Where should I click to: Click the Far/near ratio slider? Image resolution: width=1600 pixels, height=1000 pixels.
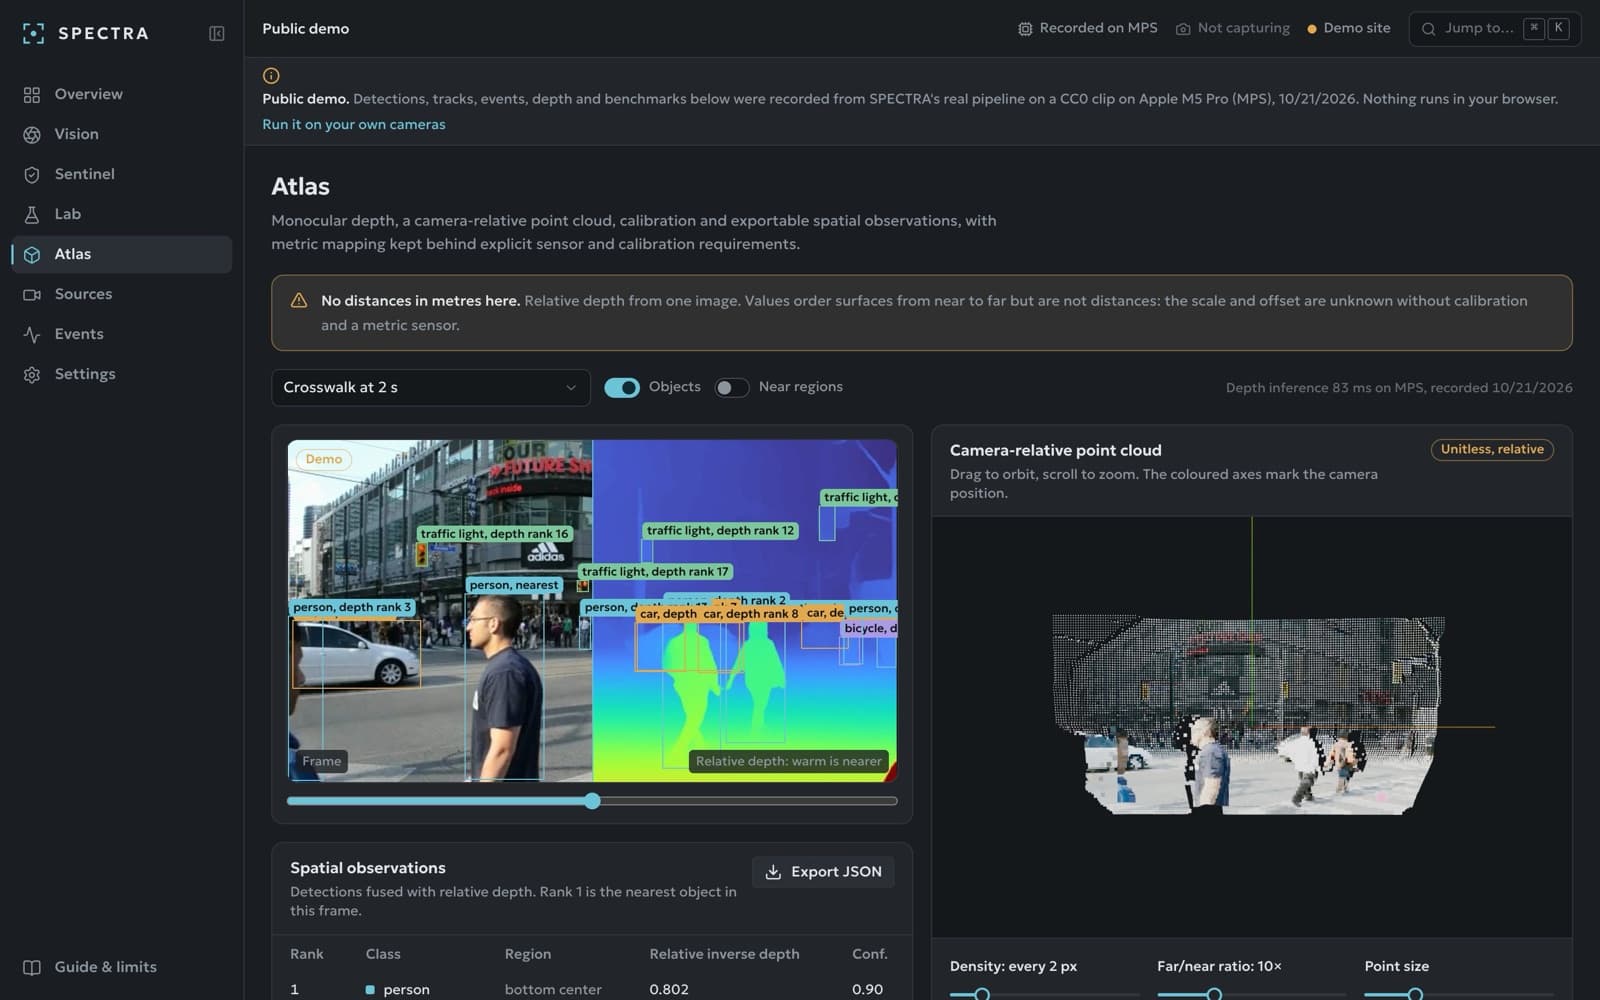click(x=1250, y=994)
